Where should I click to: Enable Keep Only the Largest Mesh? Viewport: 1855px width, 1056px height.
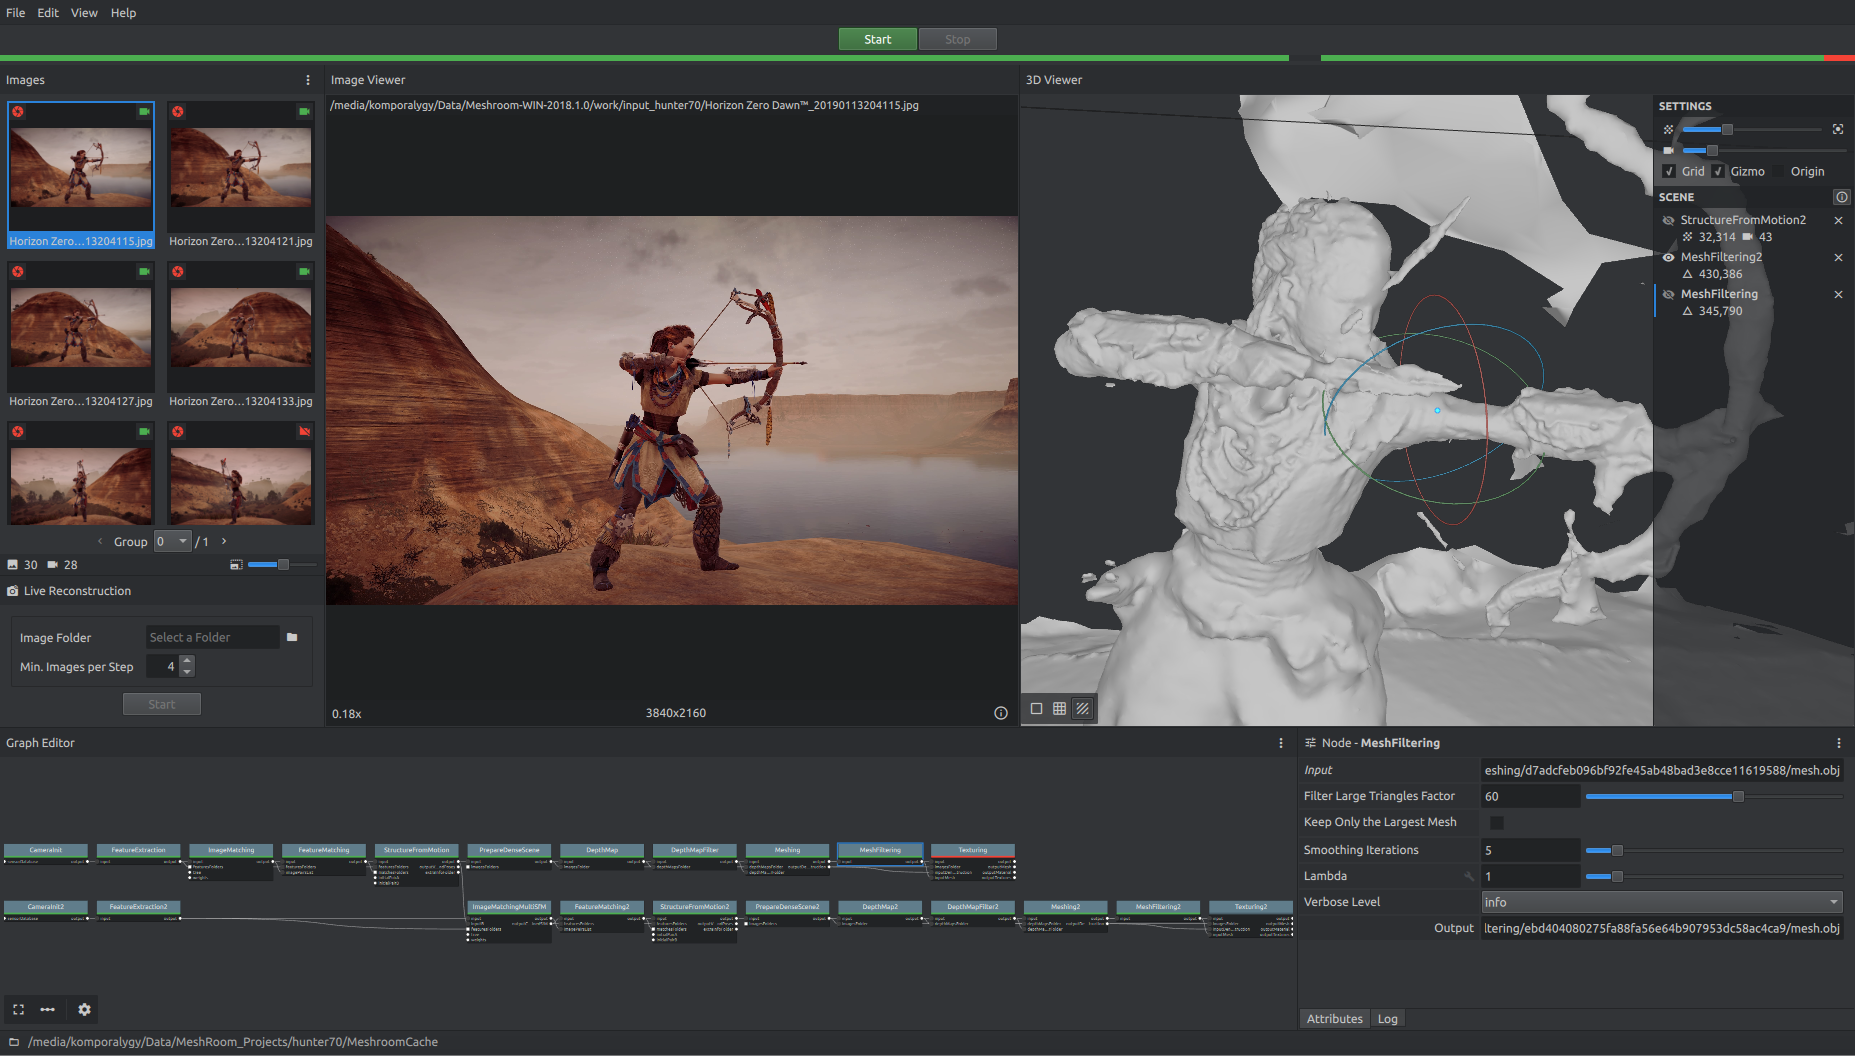click(1497, 822)
